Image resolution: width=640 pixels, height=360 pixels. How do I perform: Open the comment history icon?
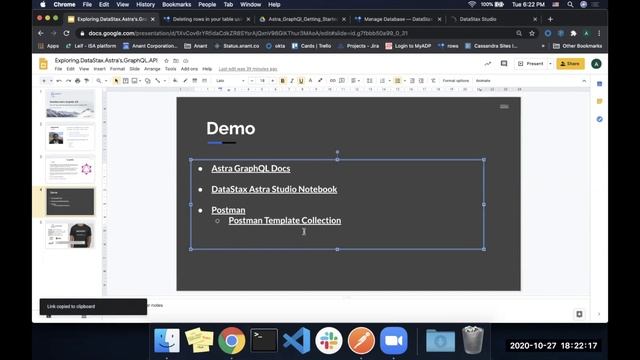(504, 64)
